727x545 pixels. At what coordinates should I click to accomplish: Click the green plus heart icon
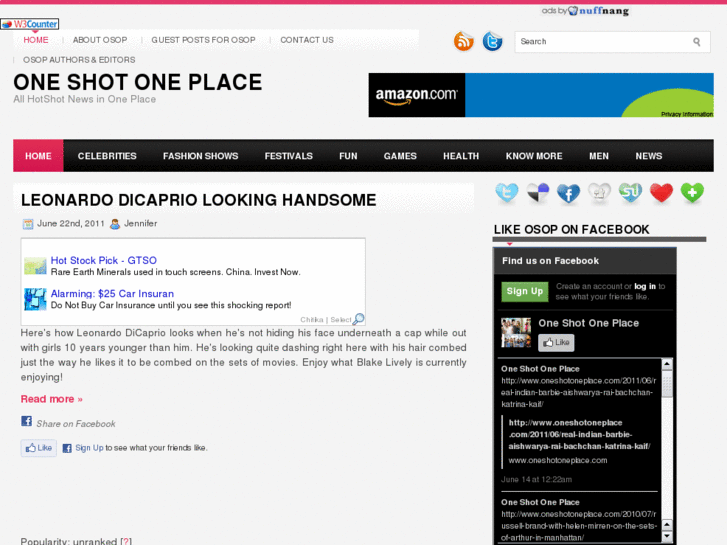[692, 193]
